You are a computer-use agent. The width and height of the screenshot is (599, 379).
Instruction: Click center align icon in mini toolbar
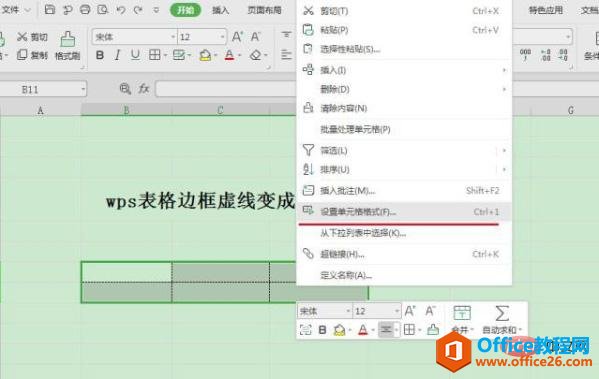(386, 329)
